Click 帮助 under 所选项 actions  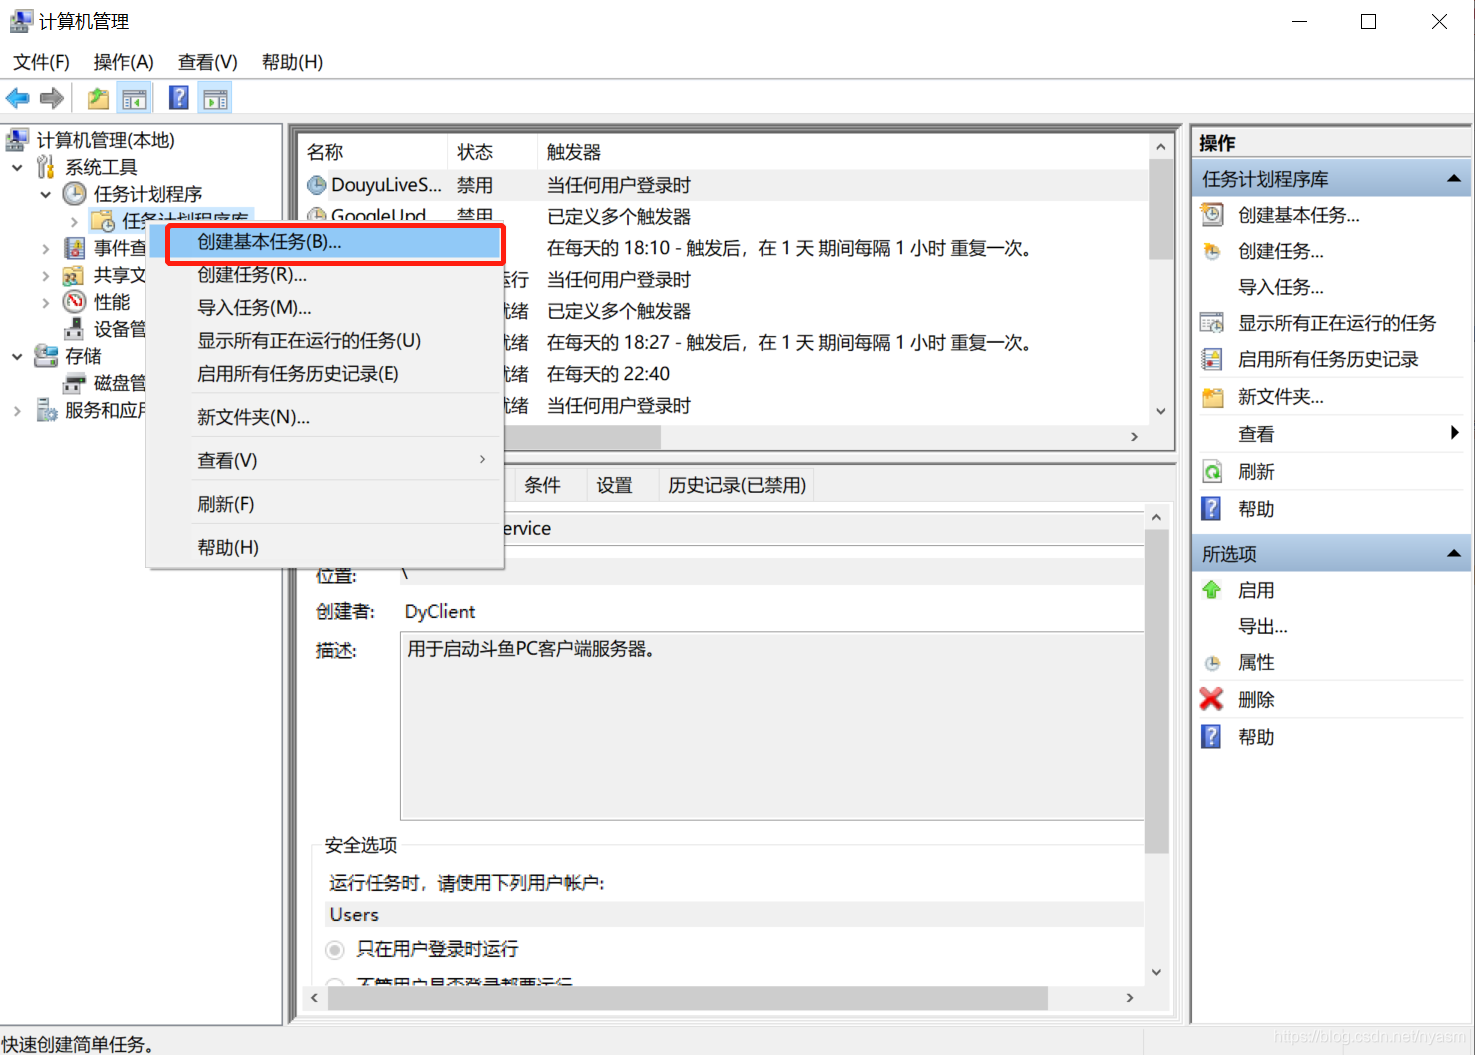pos(1256,737)
